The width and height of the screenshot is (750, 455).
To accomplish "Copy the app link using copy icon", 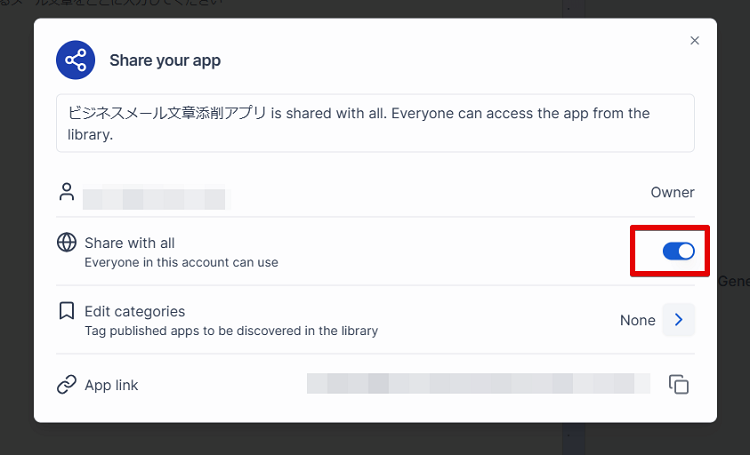I will pos(679,385).
